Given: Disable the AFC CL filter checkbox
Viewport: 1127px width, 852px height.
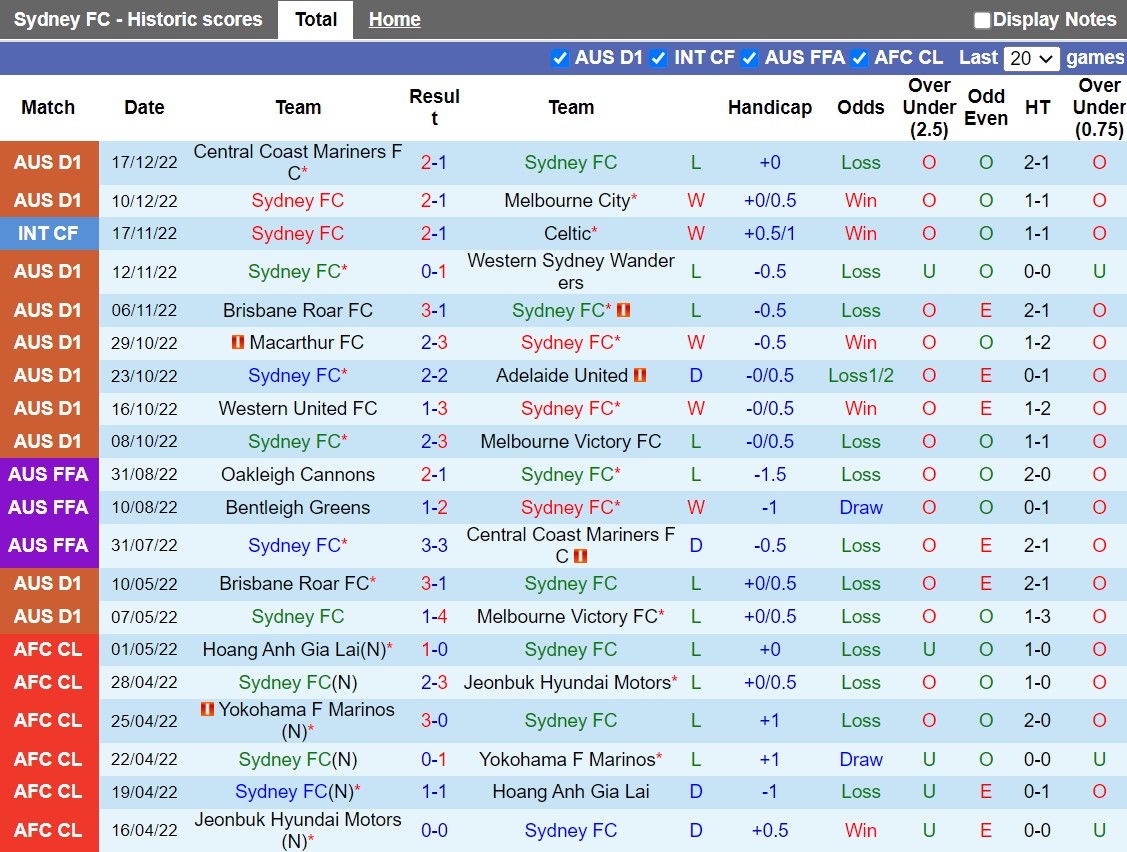Looking at the screenshot, I should coord(859,58).
